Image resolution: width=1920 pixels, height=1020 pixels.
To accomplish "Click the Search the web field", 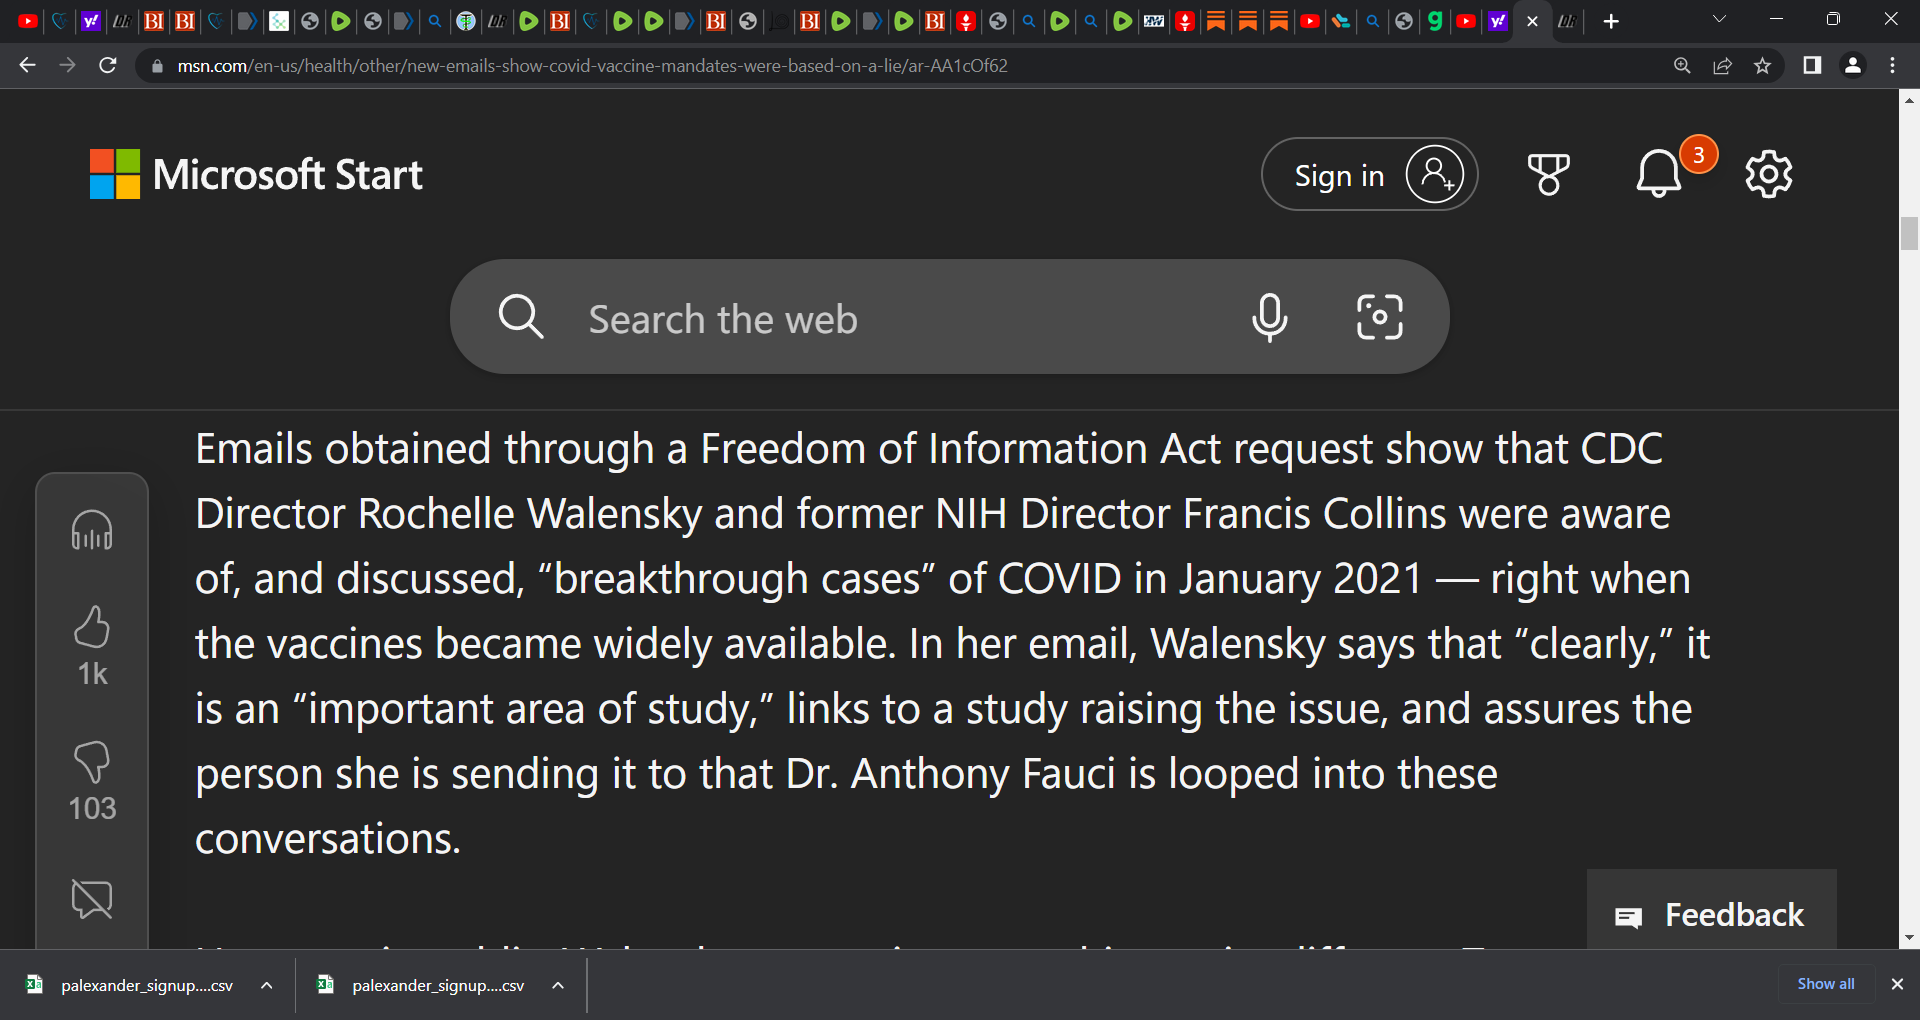I will click(949, 318).
